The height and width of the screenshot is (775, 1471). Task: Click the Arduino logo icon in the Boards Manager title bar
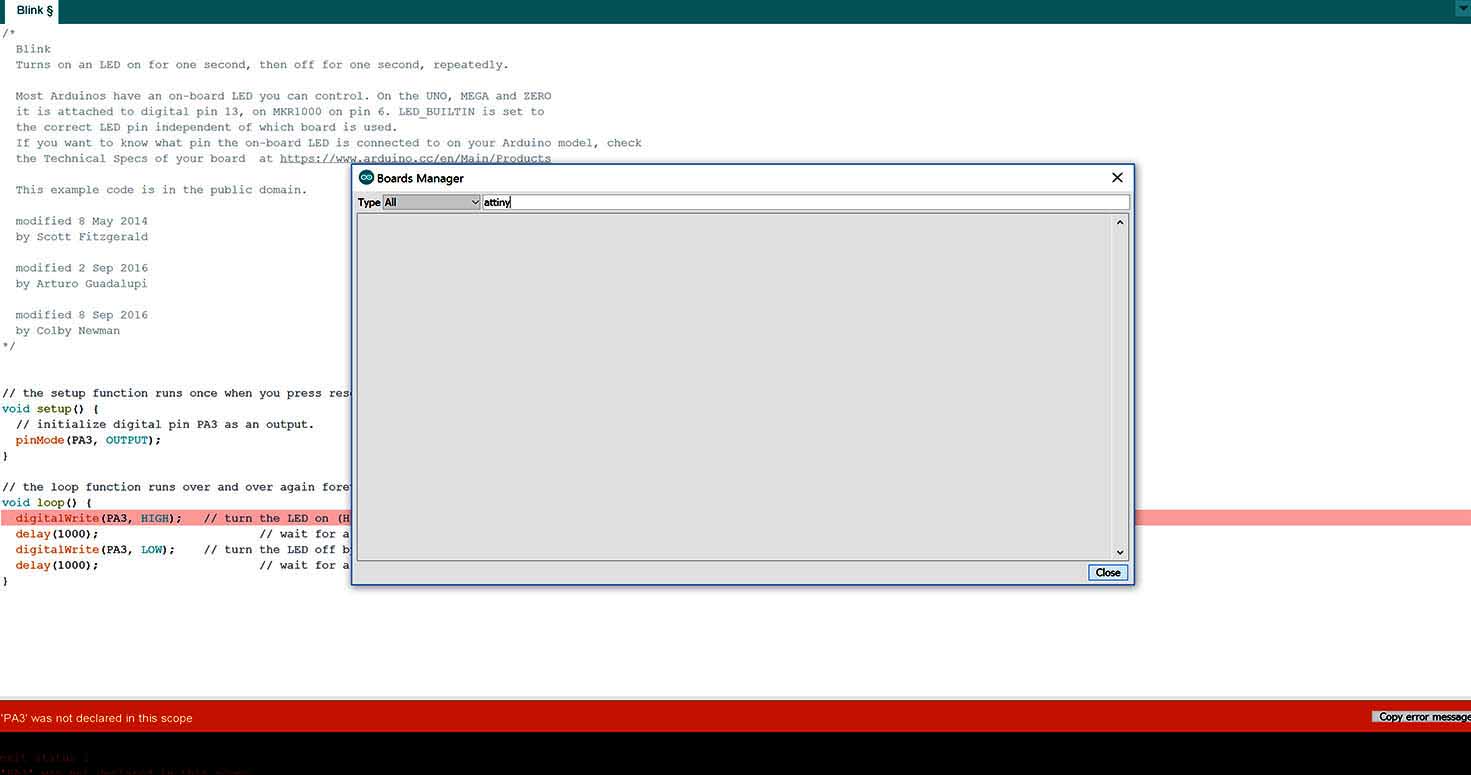click(x=367, y=178)
